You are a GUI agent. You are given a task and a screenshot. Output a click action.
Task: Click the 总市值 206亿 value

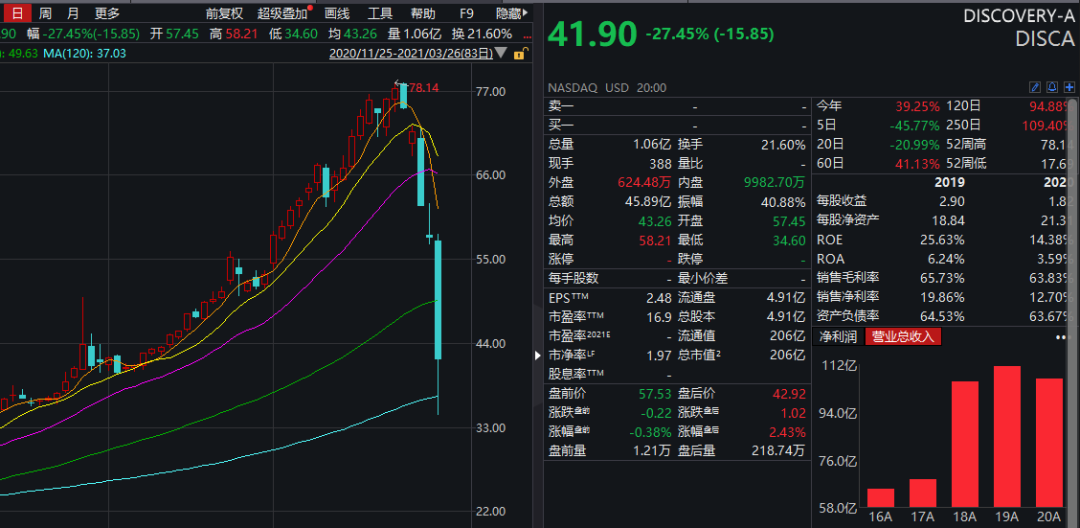pyautogui.click(x=788, y=355)
